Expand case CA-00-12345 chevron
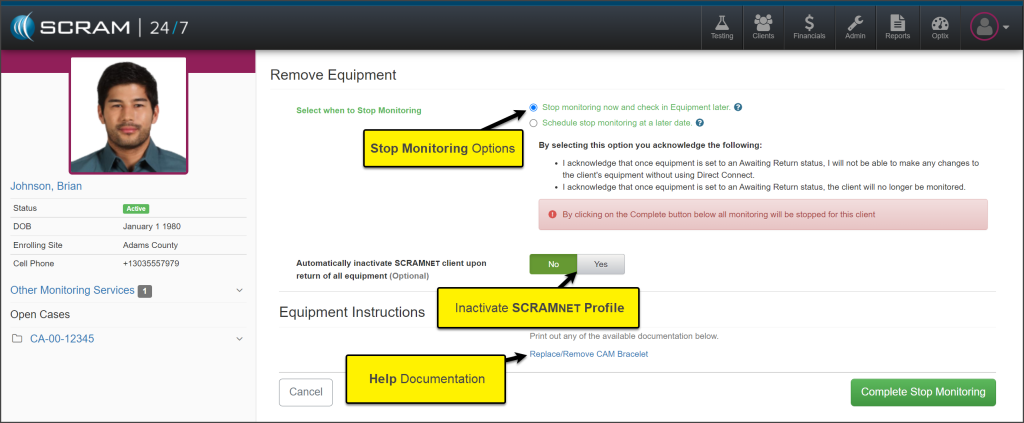The width and height of the screenshot is (1024, 423). (x=238, y=339)
